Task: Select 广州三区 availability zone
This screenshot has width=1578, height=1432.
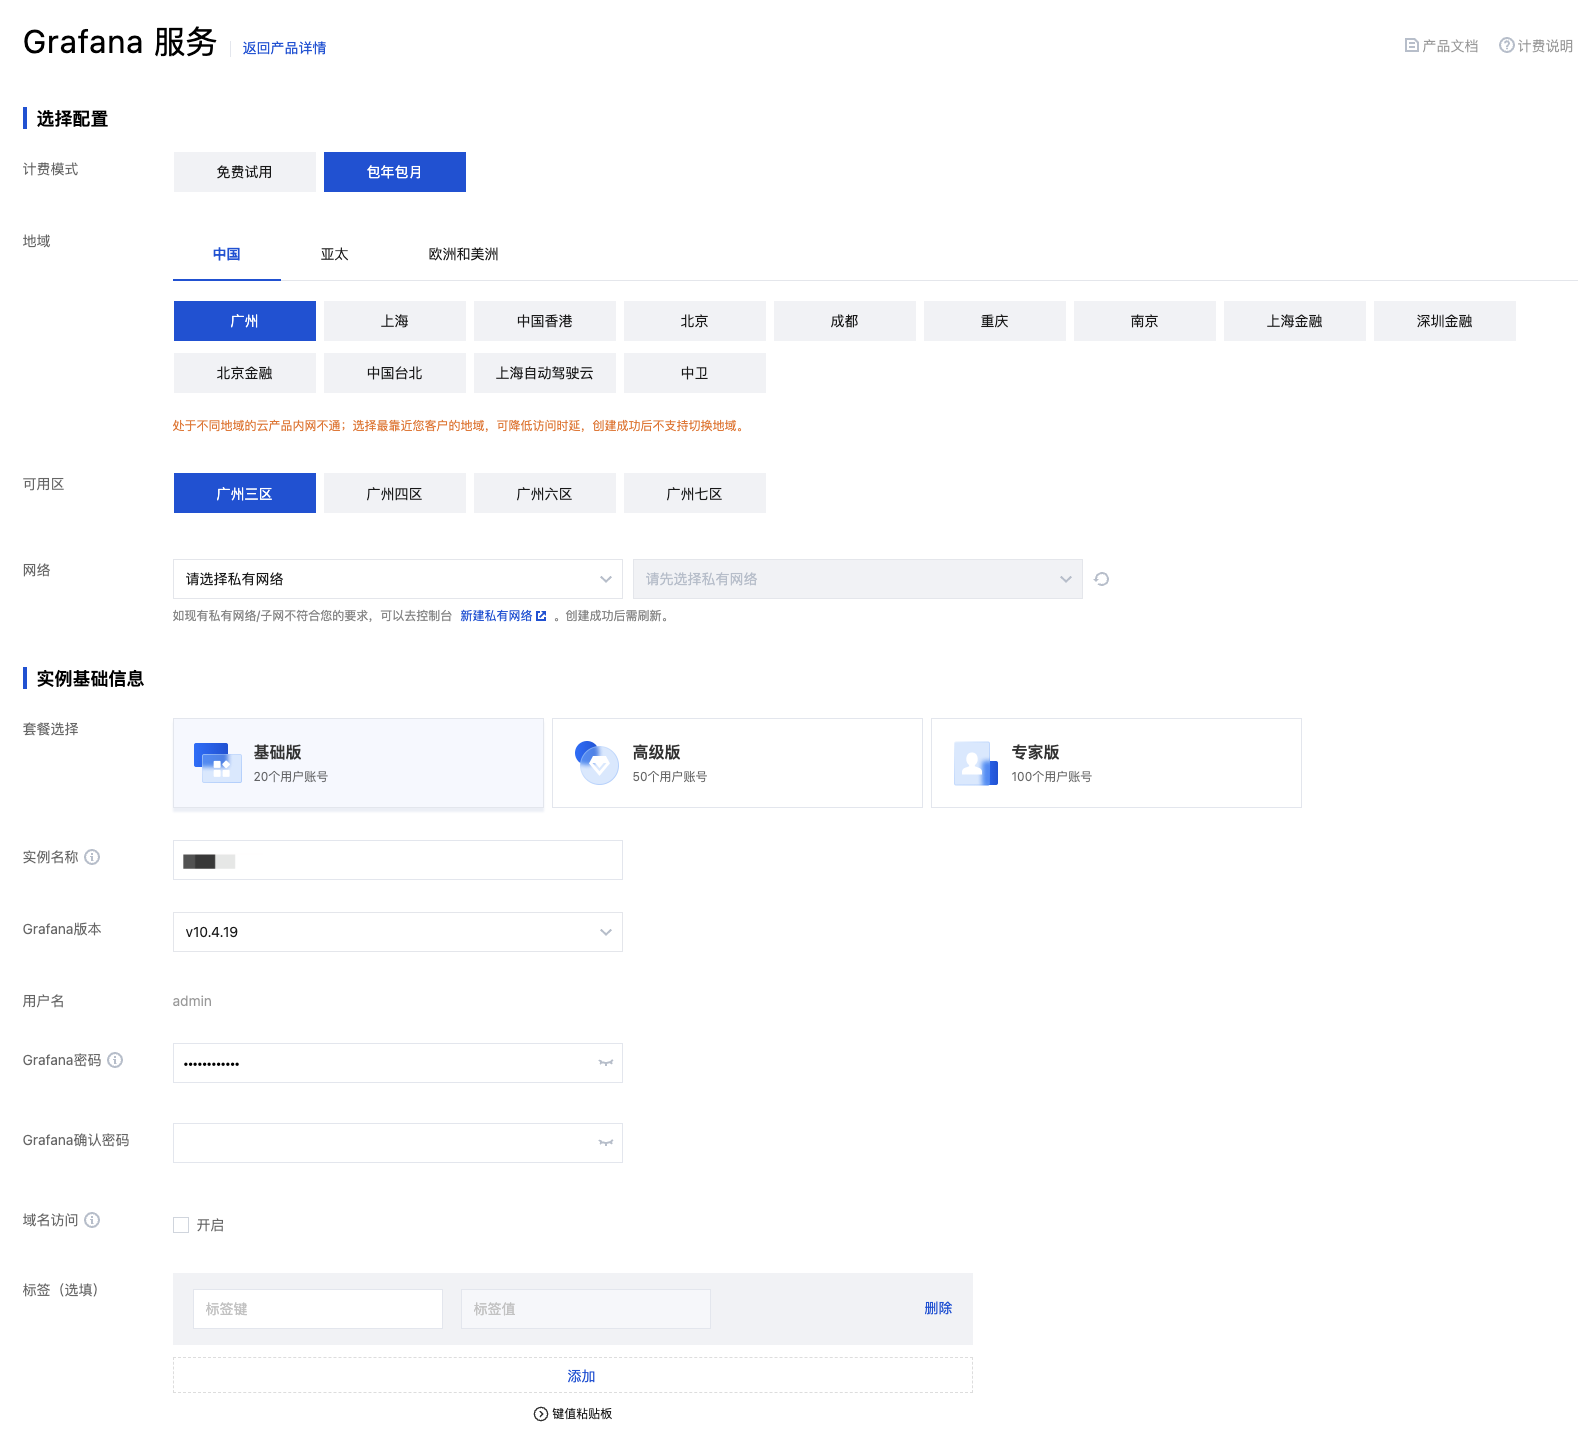Action: (x=245, y=493)
